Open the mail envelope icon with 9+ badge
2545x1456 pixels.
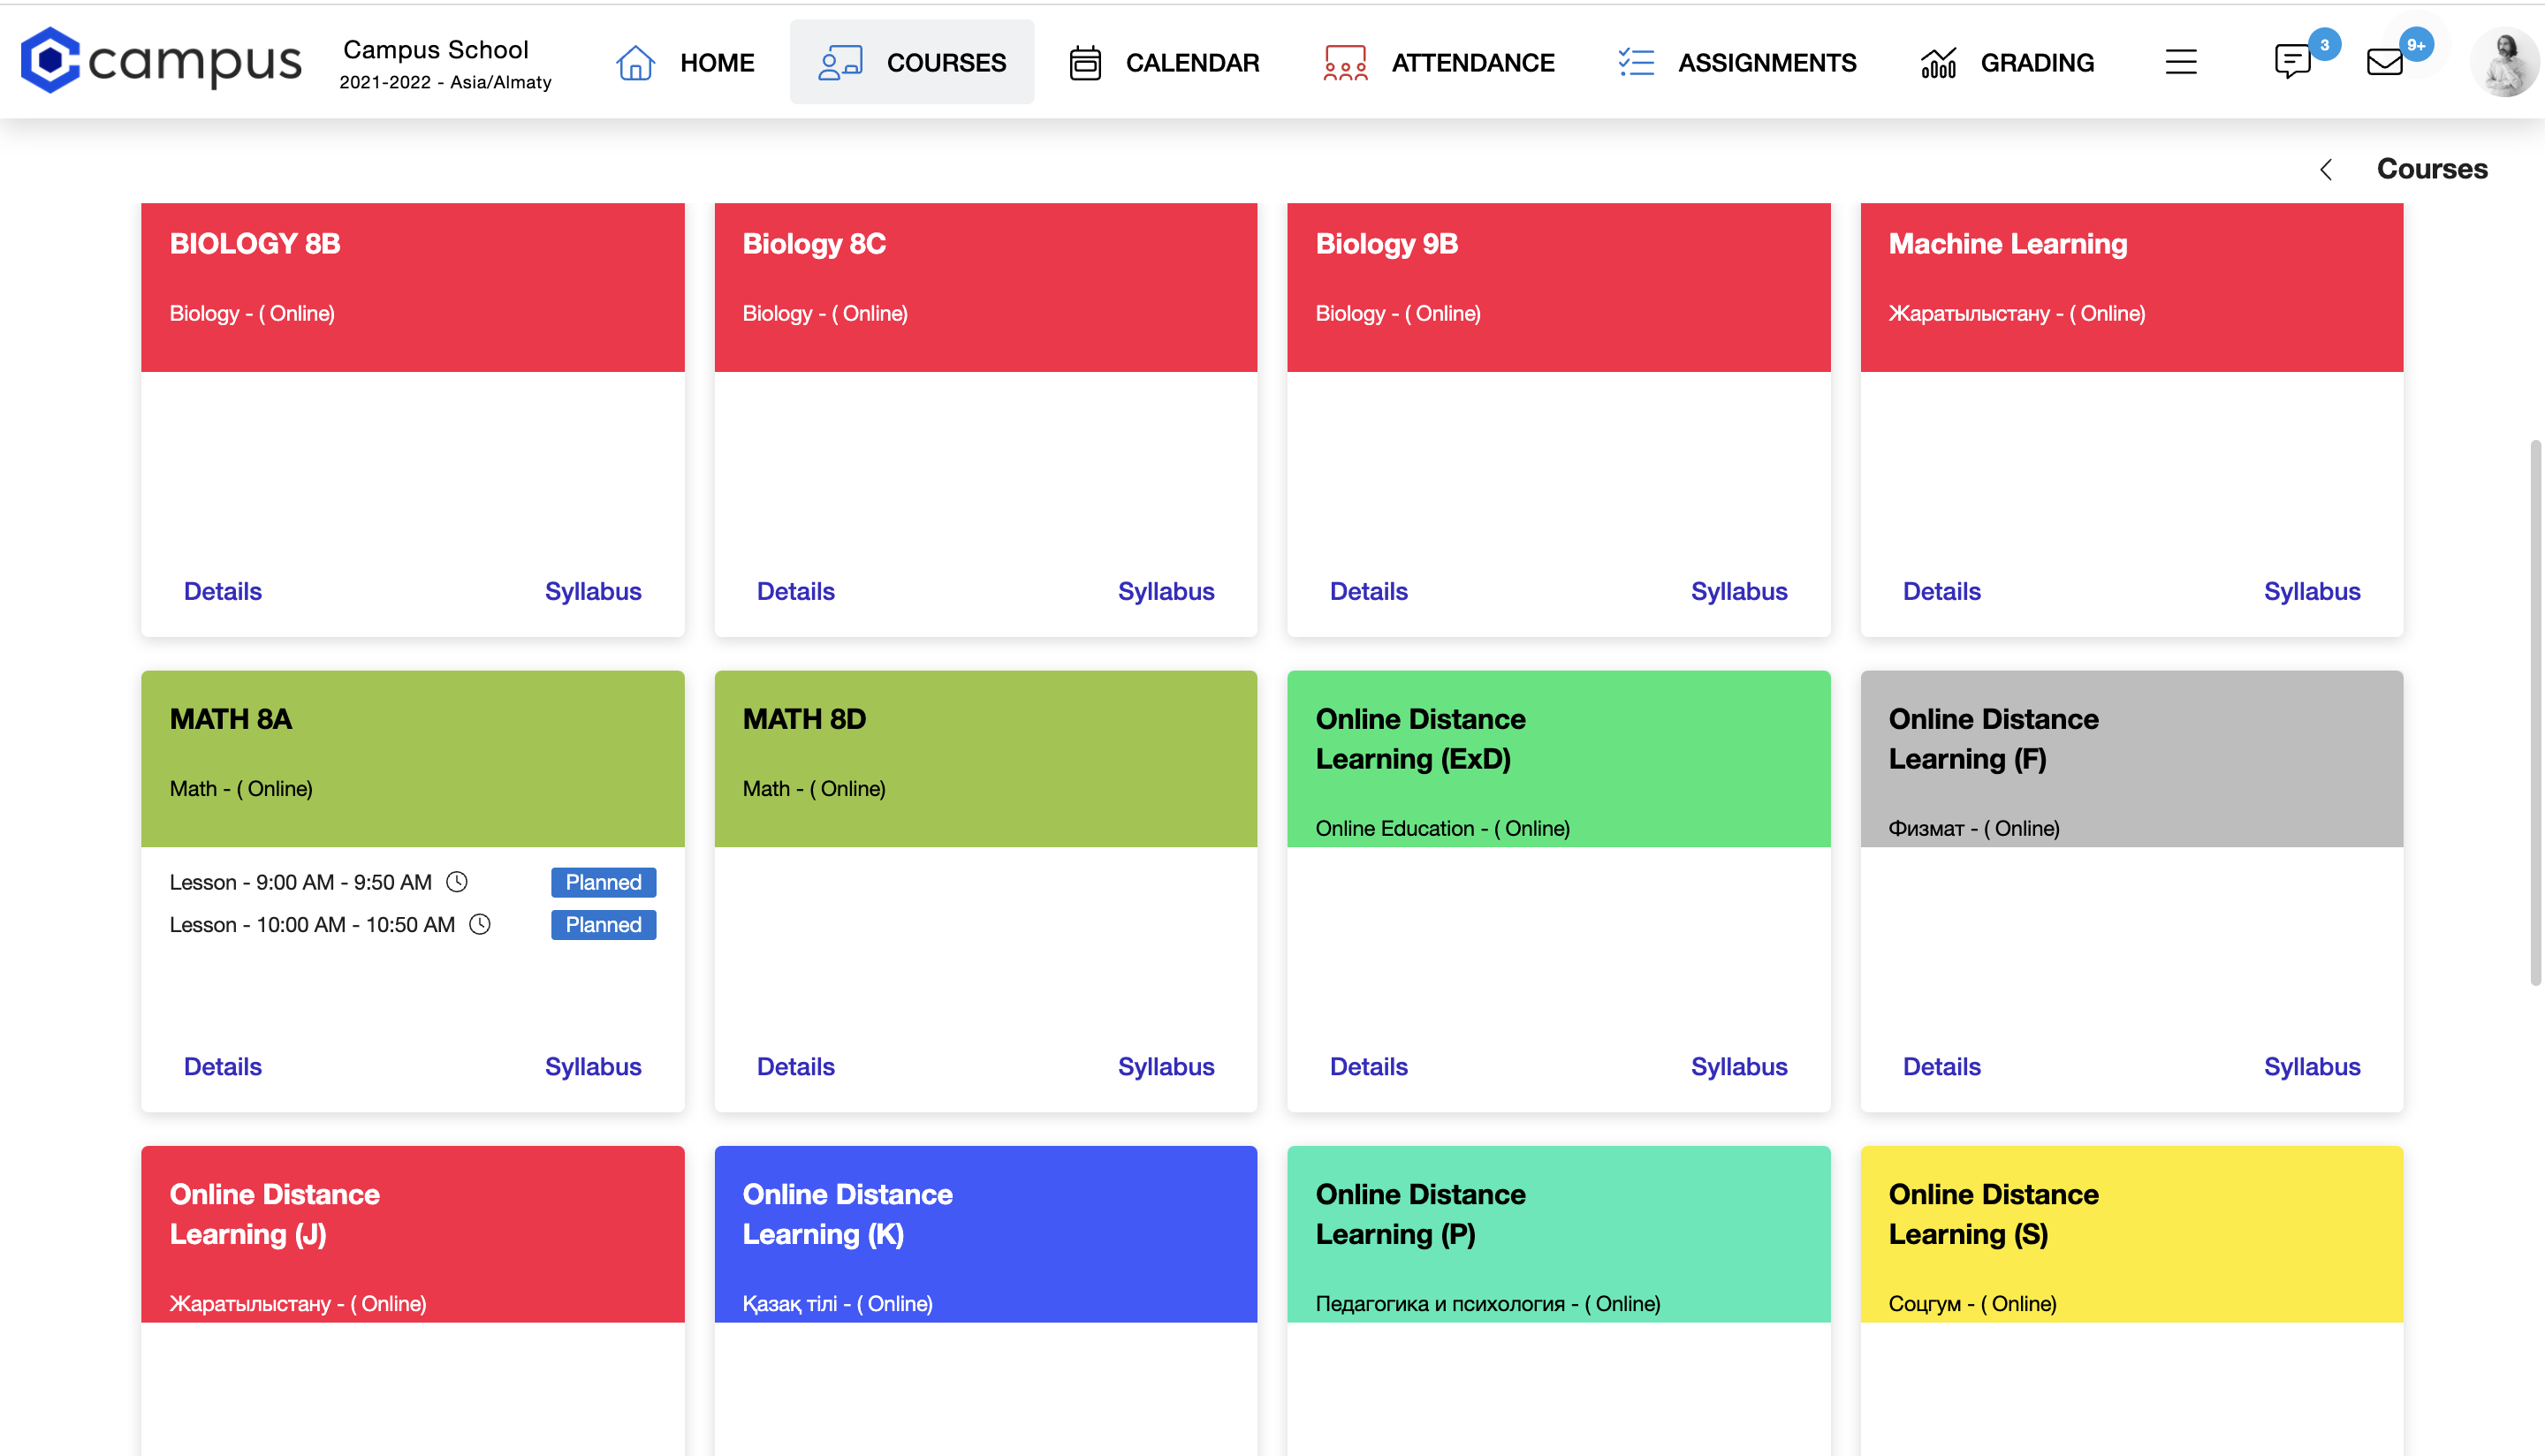click(2385, 63)
